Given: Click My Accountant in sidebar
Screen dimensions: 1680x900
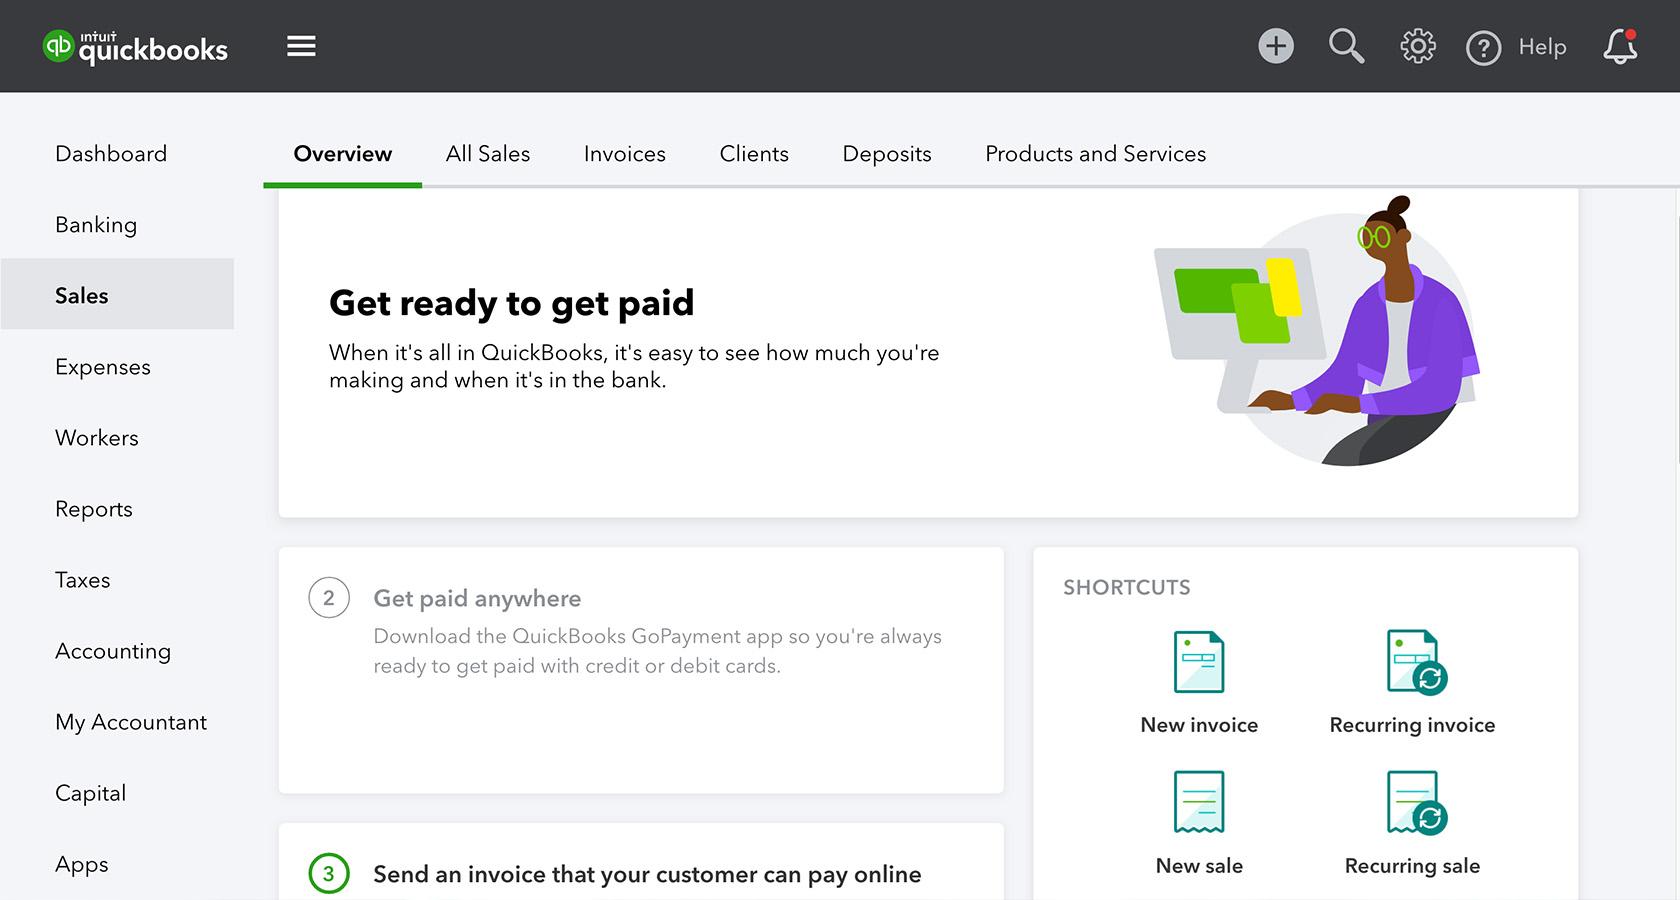Looking at the screenshot, I should click(x=131, y=722).
